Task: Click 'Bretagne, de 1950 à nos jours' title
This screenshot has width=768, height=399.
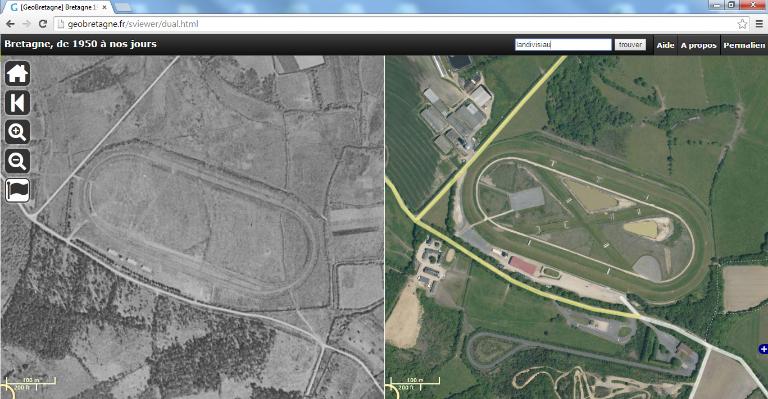Action: (x=80, y=44)
